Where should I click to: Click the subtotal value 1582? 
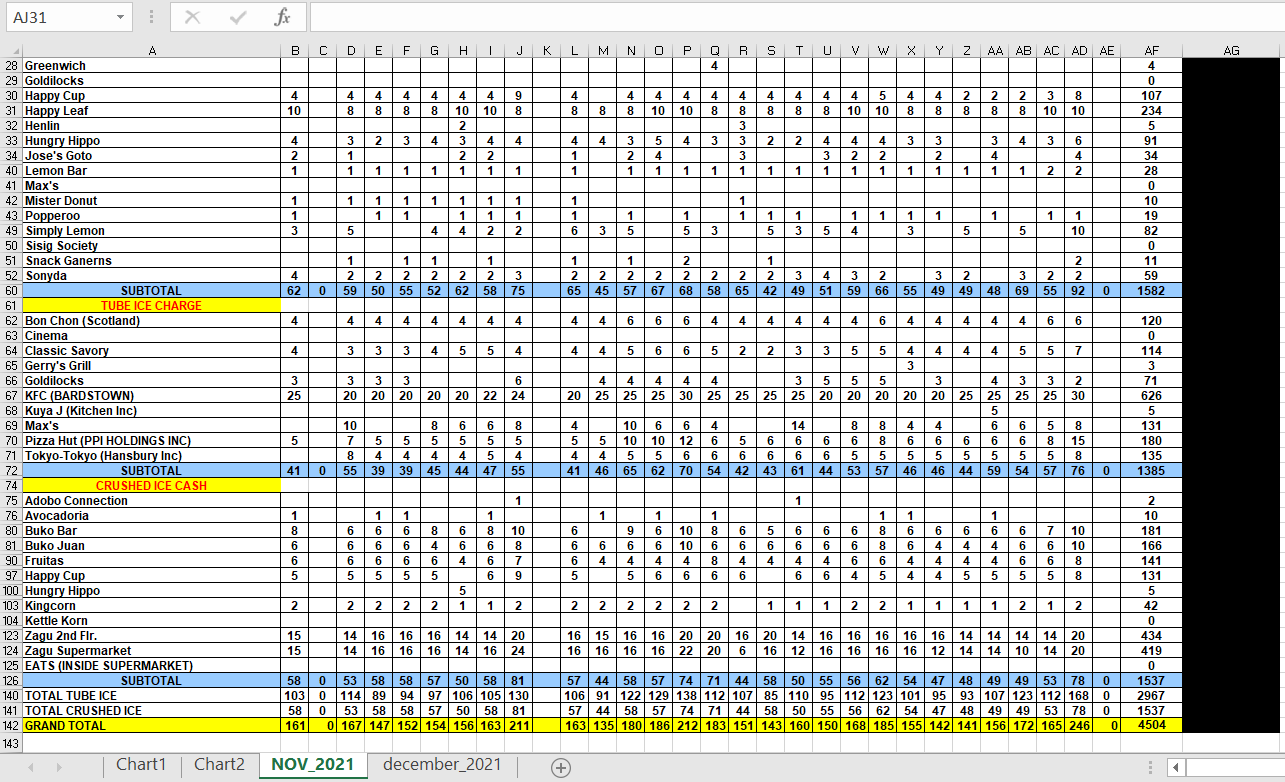click(x=1152, y=291)
